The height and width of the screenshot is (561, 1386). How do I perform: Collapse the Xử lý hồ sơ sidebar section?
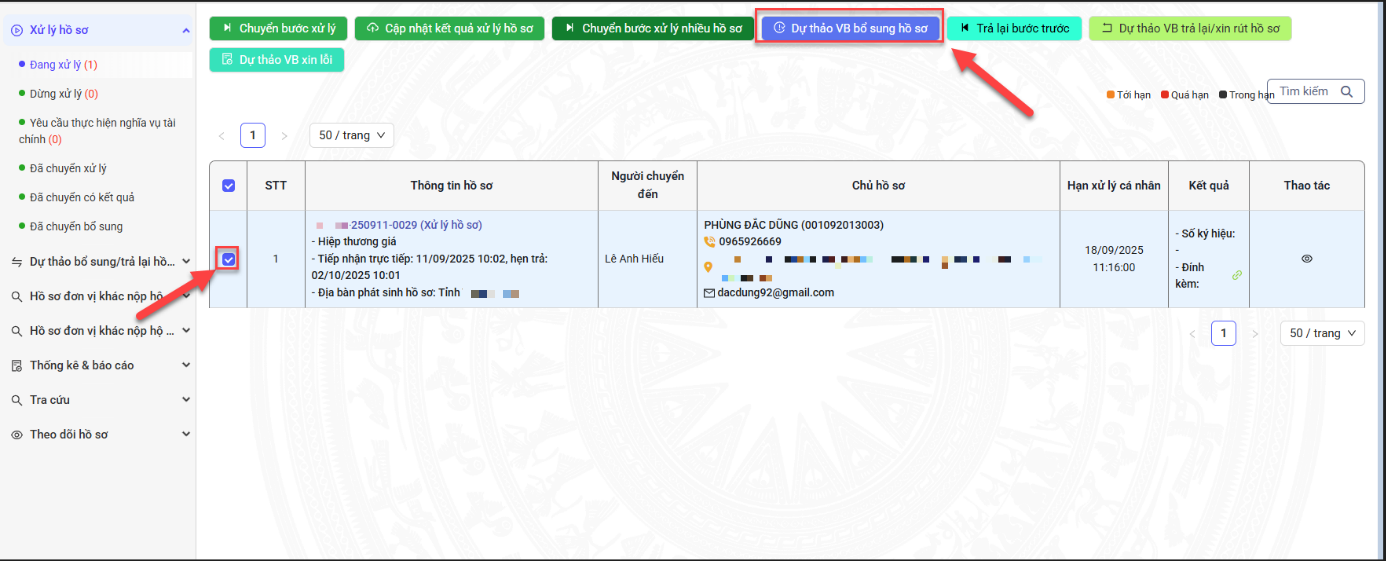[186, 31]
